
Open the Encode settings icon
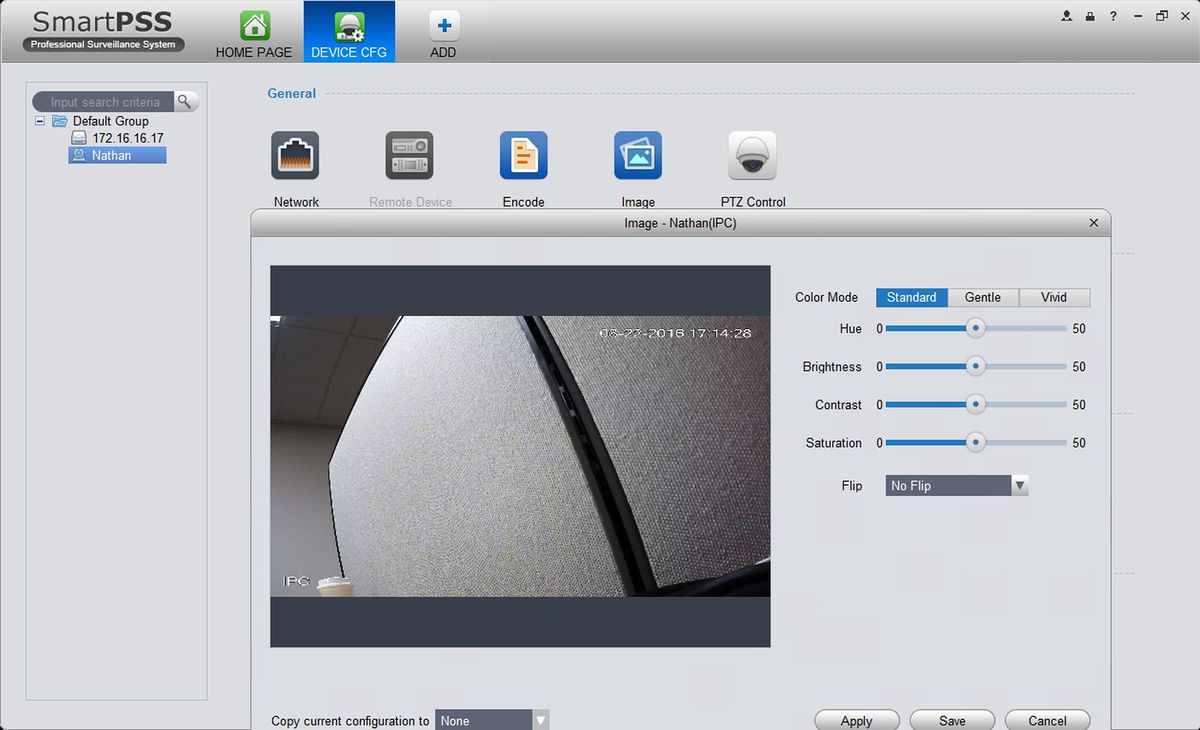[x=523, y=156]
